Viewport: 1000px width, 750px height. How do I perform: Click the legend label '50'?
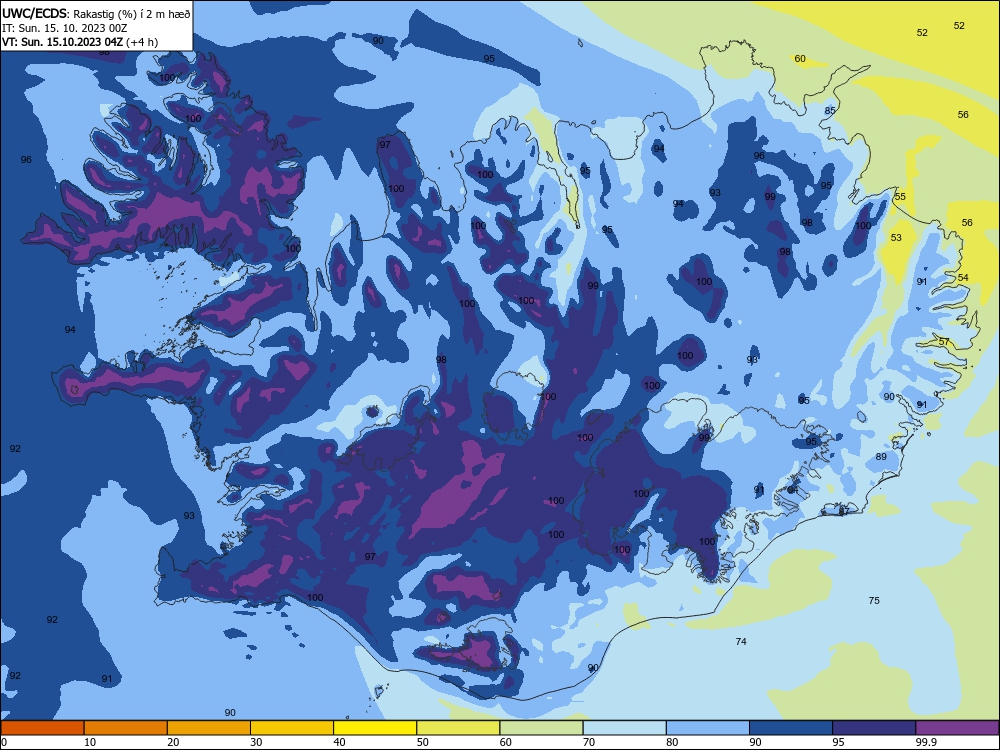[x=422, y=742]
